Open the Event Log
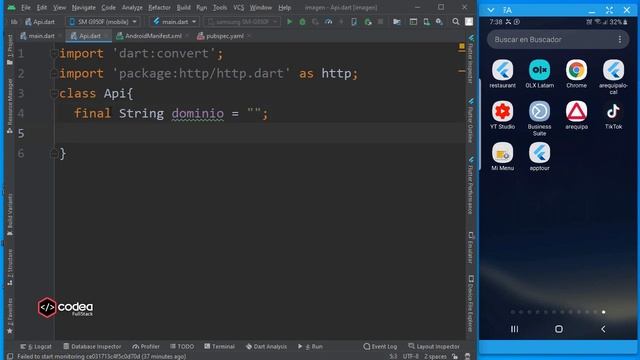Viewport: 640px width, 360px height. pyautogui.click(x=380, y=347)
